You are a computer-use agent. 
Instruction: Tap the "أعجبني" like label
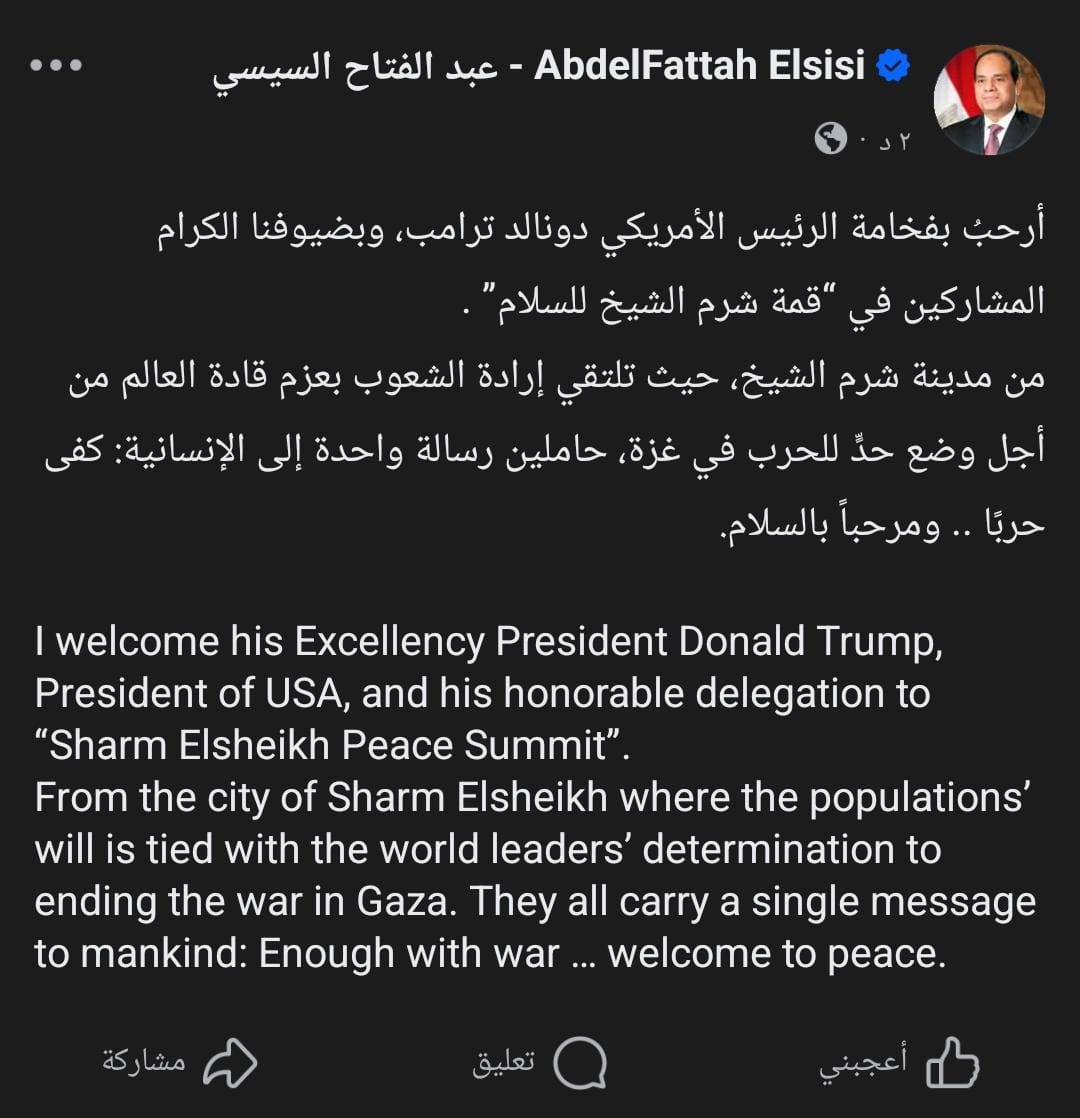click(x=863, y=1062)
